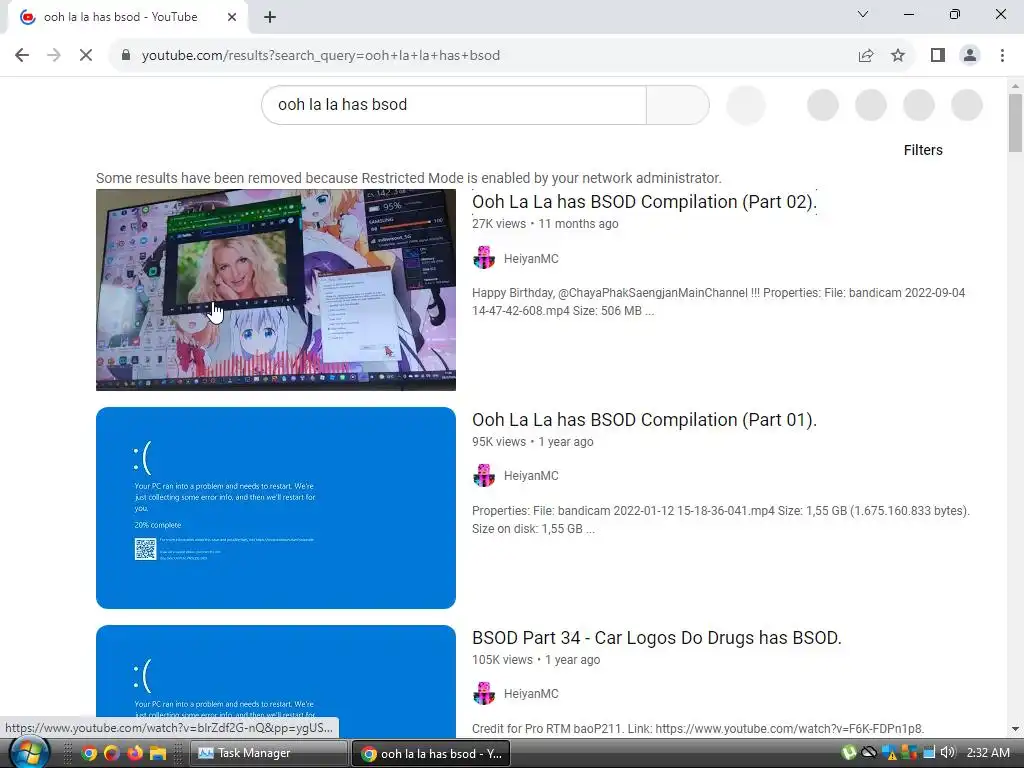1024x768 pixels.
Task: Click '105K views' text
Action: click(x=502, y=660)
